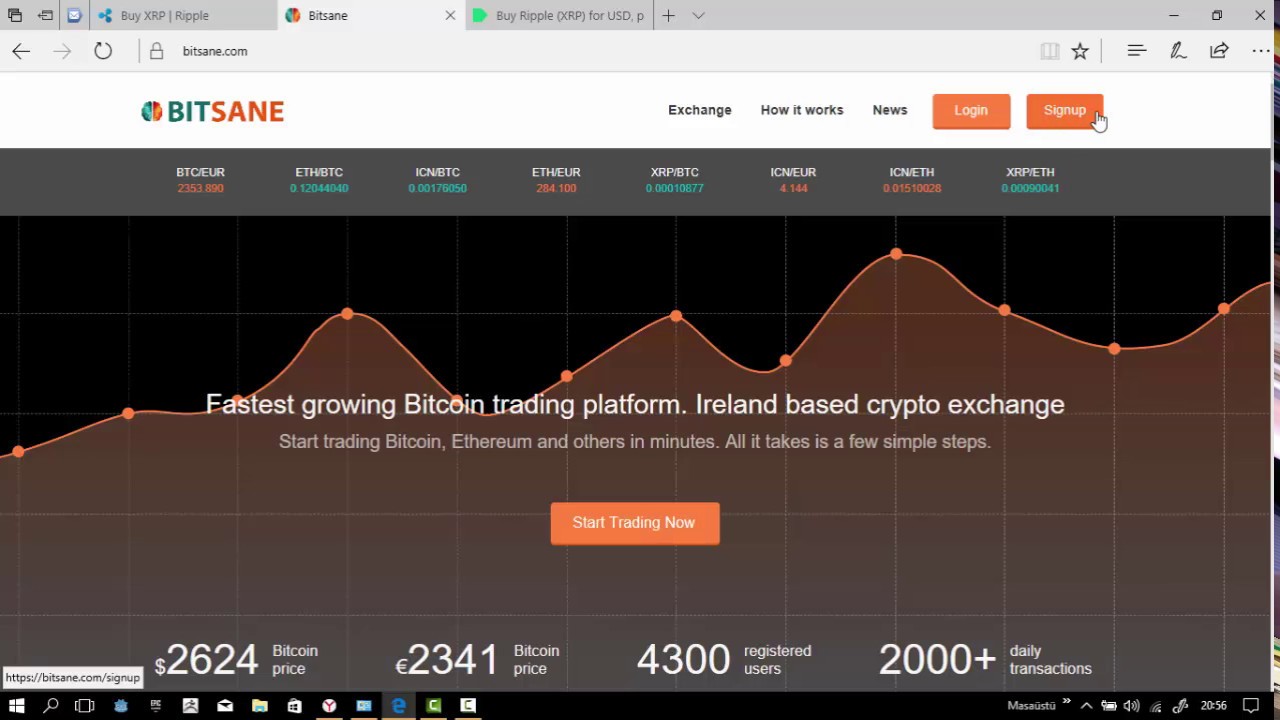Viewport: 1280px width, 720px height.
Task: Open white Camtasia recorder taskbar icon
Action: click(x=467, y=705)
